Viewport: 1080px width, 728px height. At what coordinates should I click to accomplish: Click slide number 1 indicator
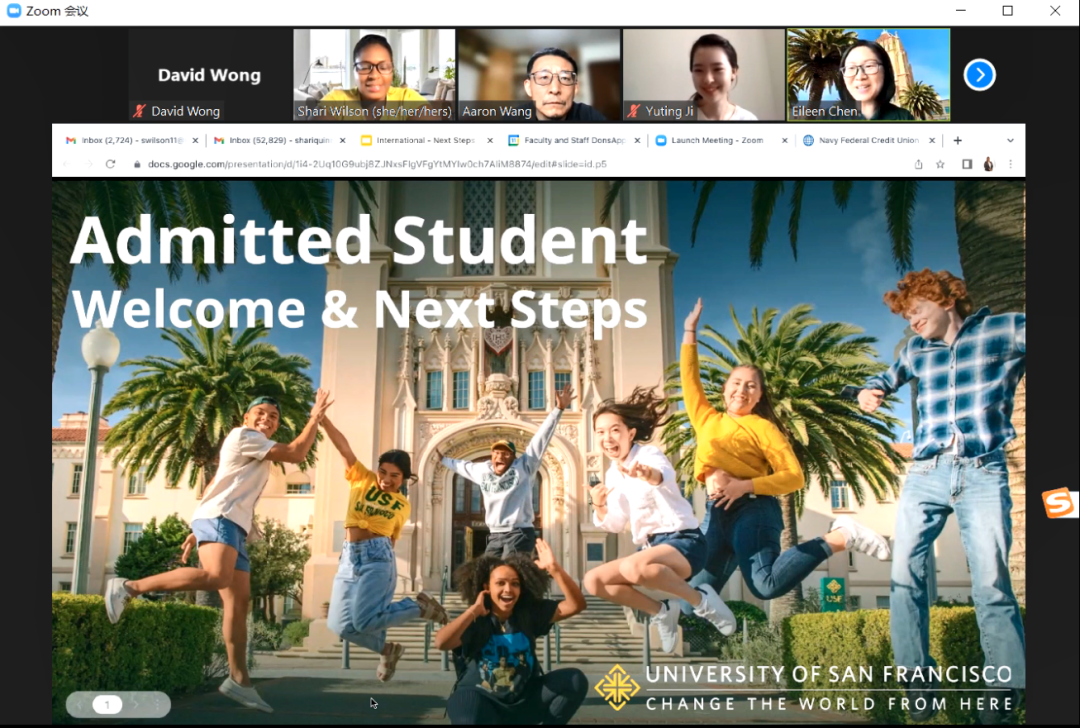point(107,705)
